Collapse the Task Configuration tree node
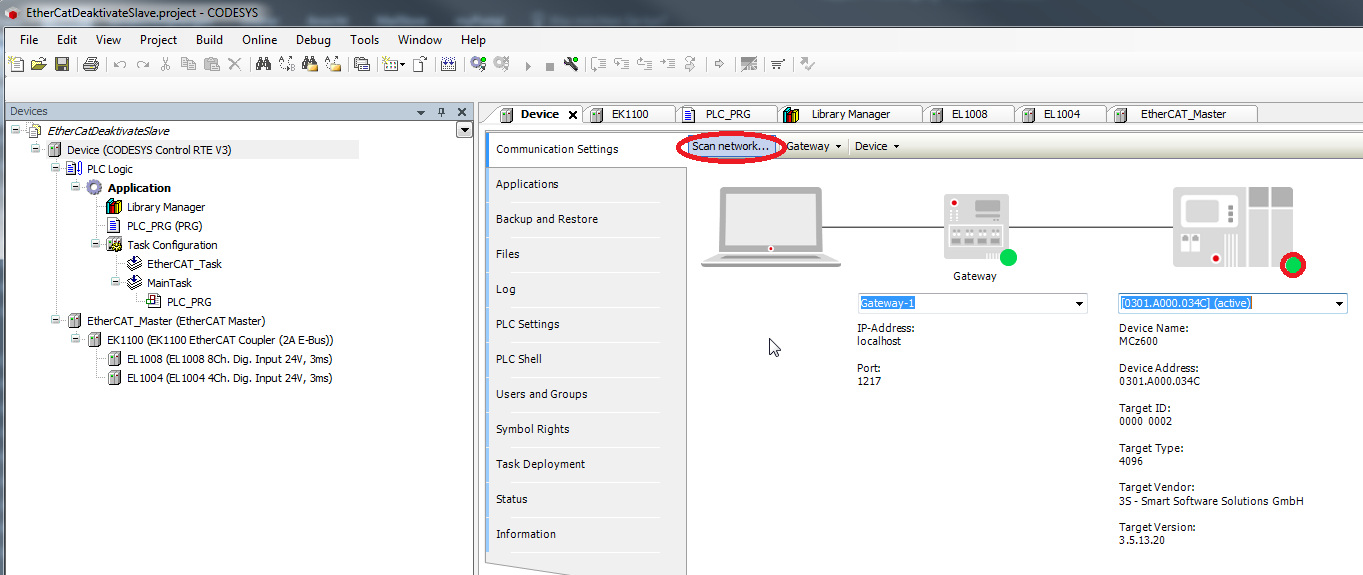The width and height of the screenshot is (1363, 575). tap(96, 244)
